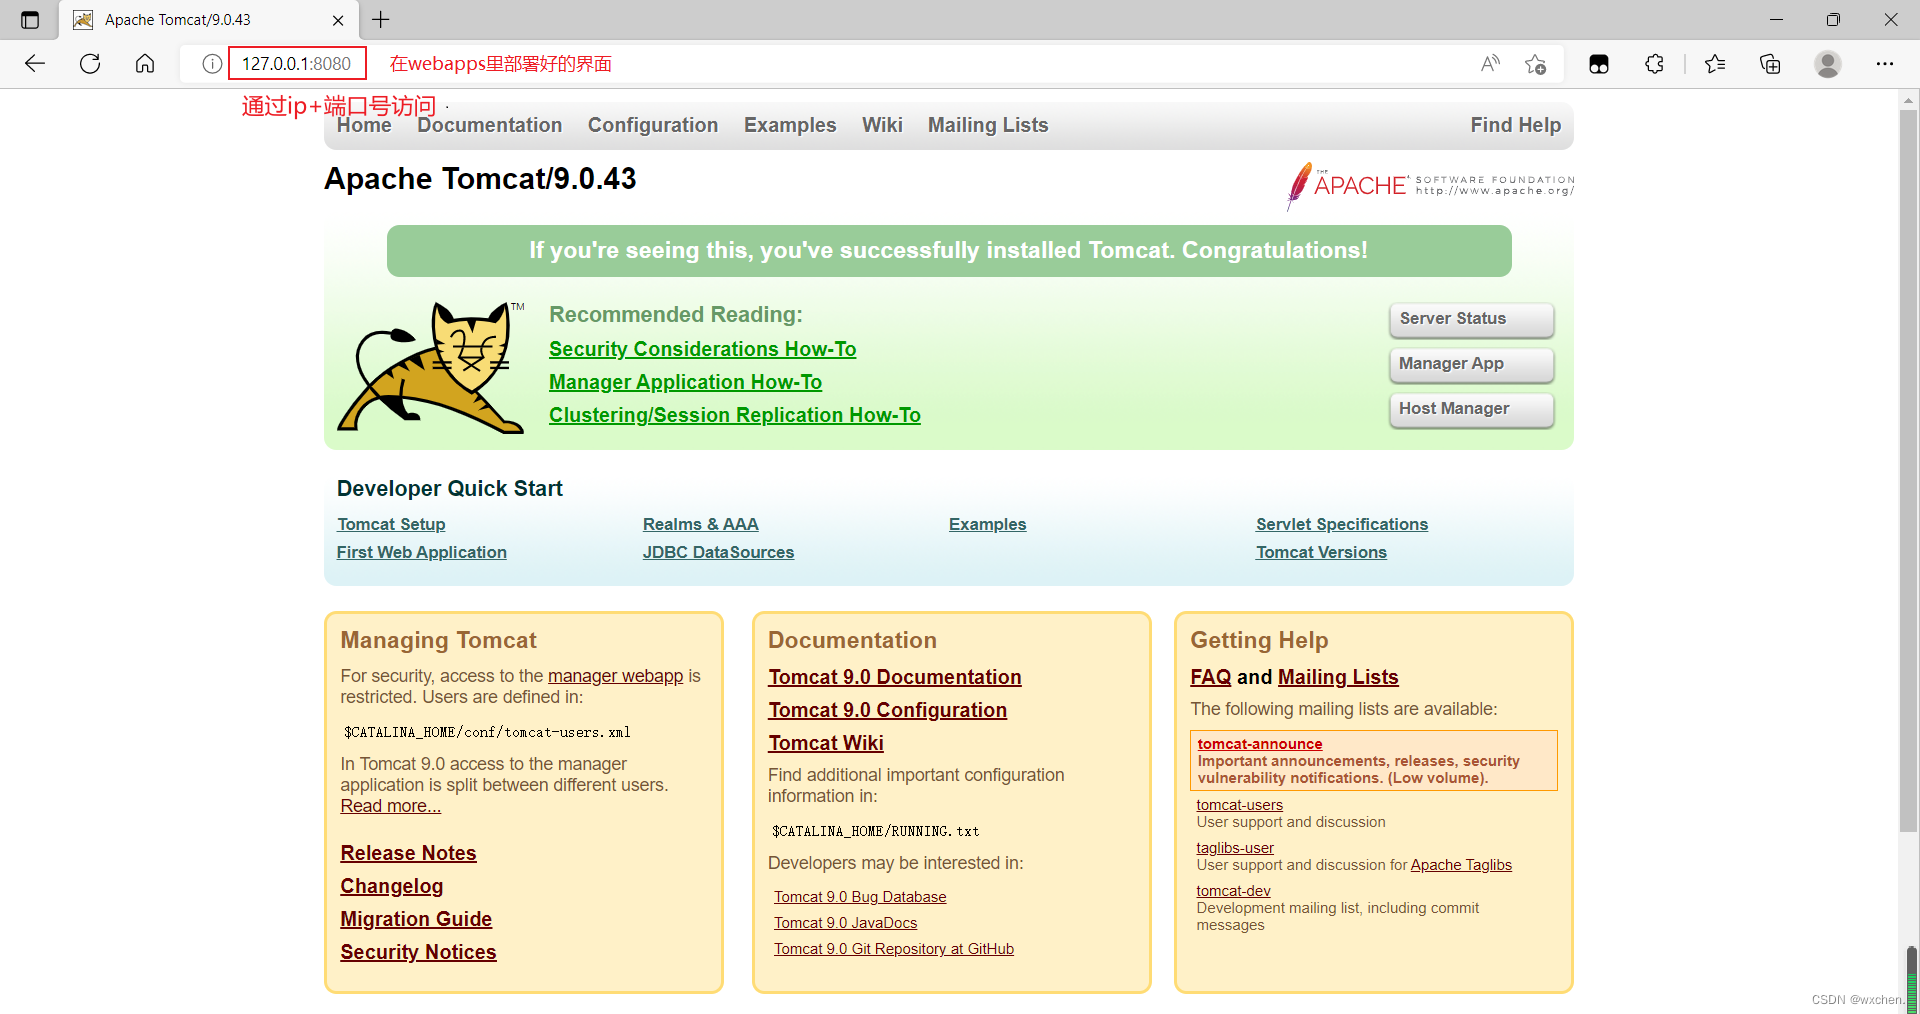View site information icon in address bar
This screenshot has height=1014, width=1920.
point(212,64)
